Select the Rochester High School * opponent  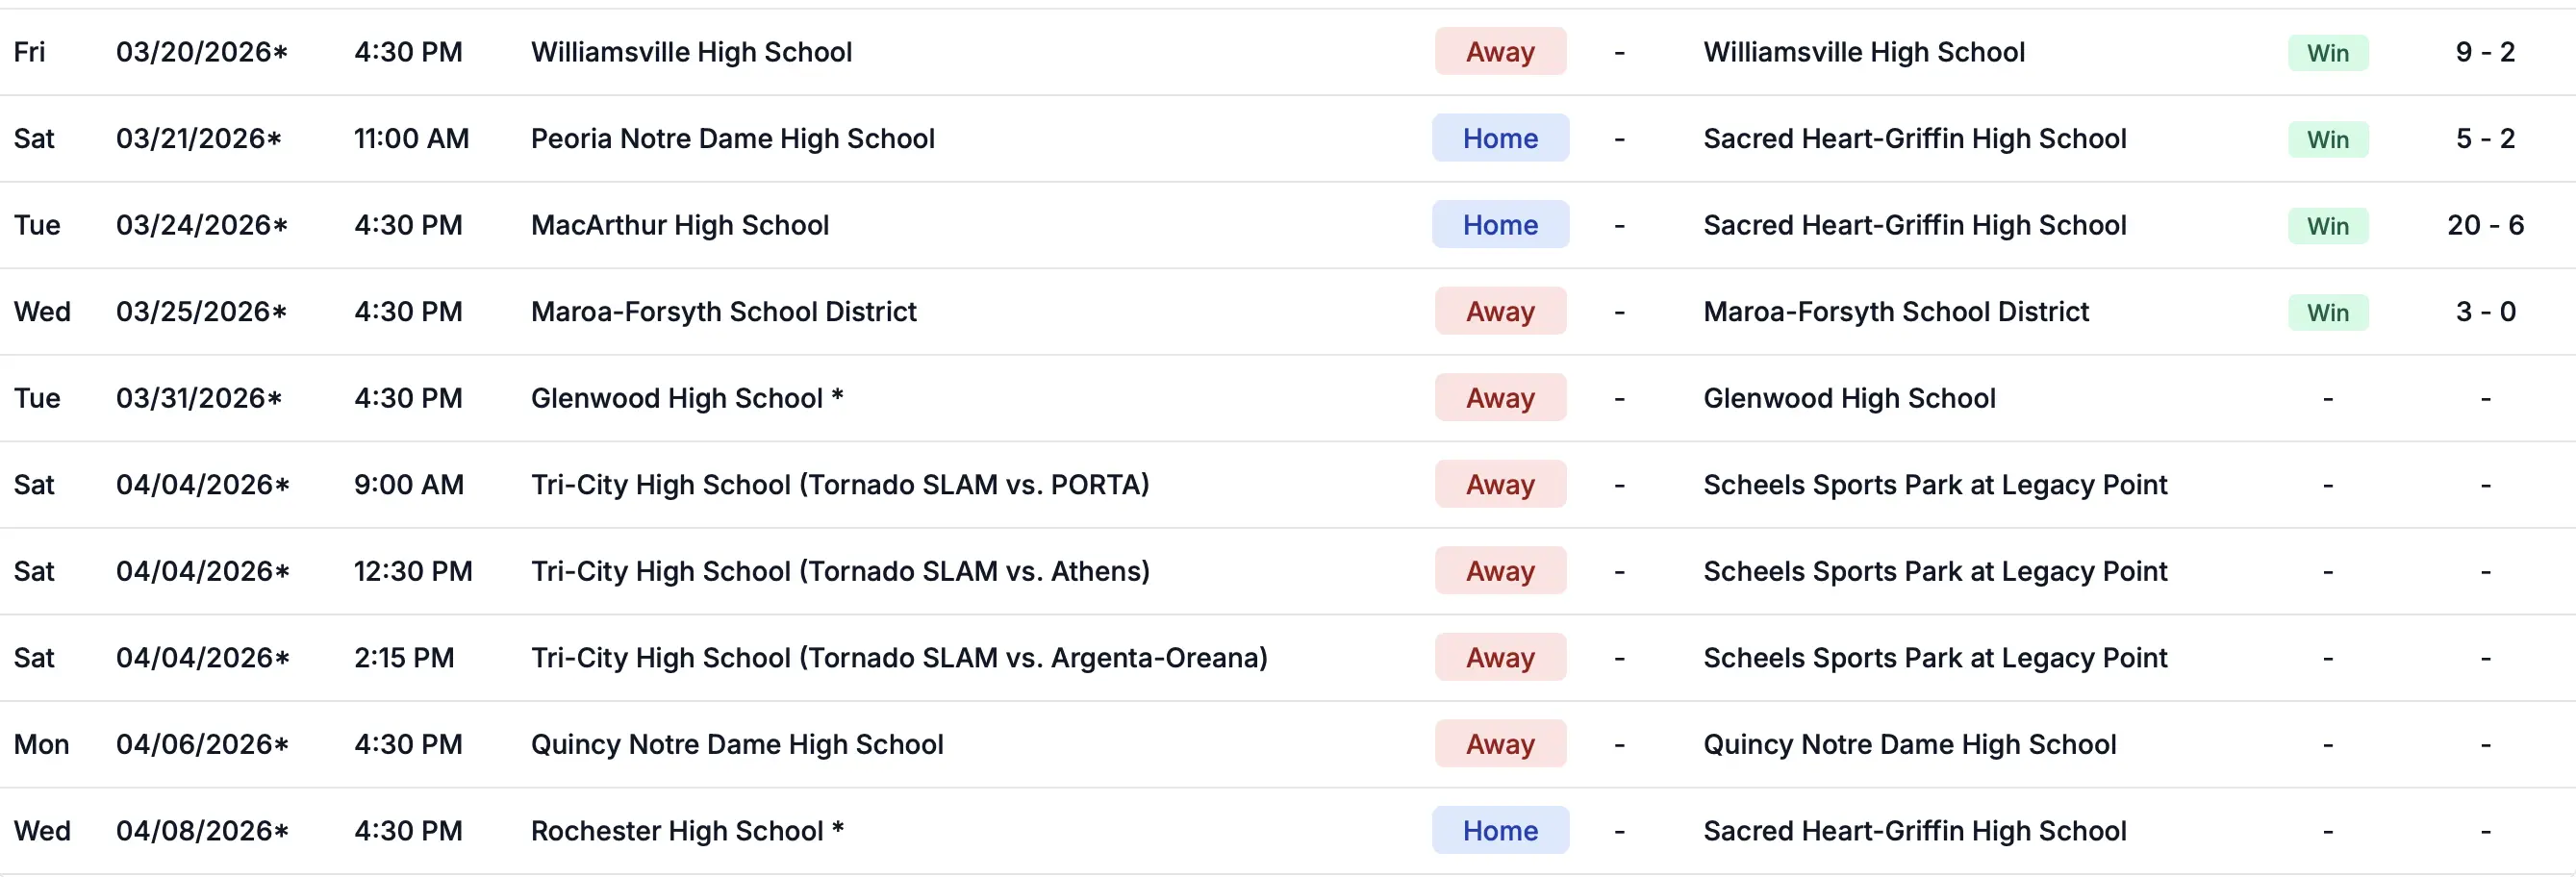click(x=686, y=831)
